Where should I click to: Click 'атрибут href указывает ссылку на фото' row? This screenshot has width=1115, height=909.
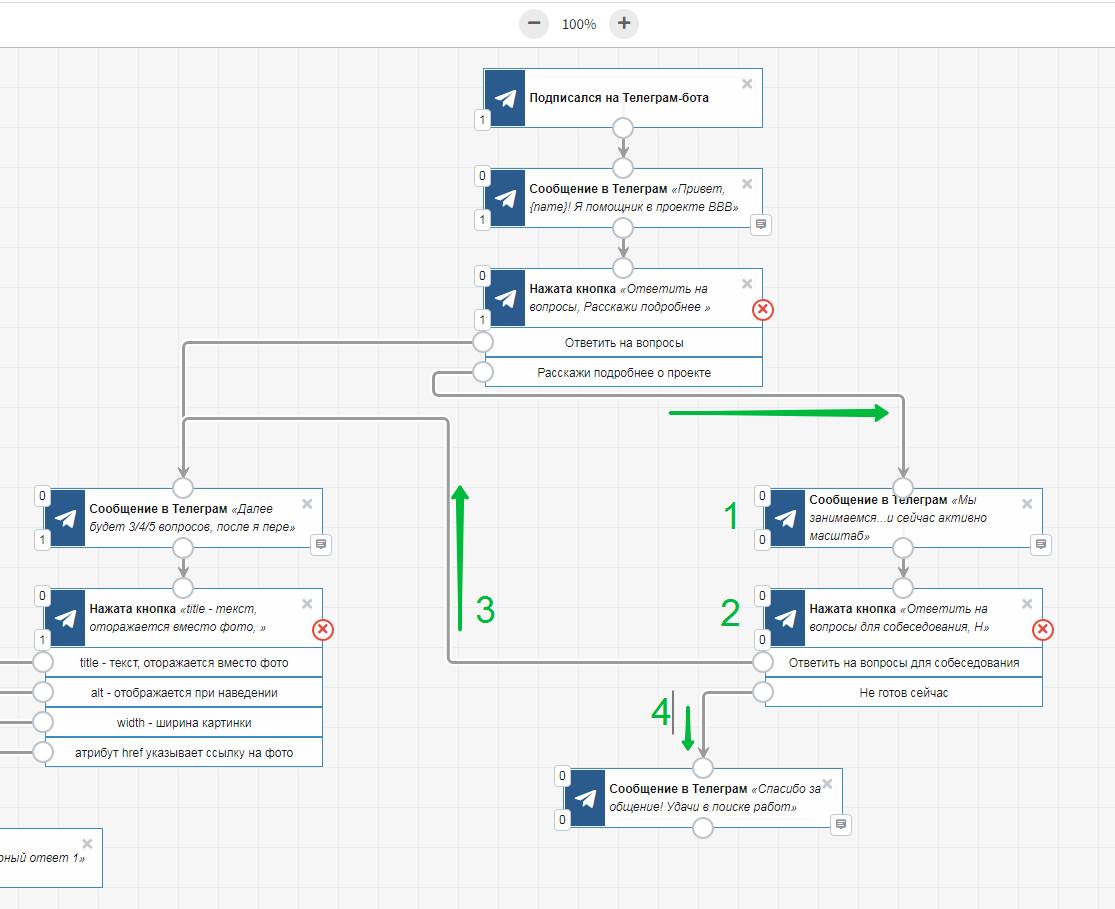(x=183, y=752)
